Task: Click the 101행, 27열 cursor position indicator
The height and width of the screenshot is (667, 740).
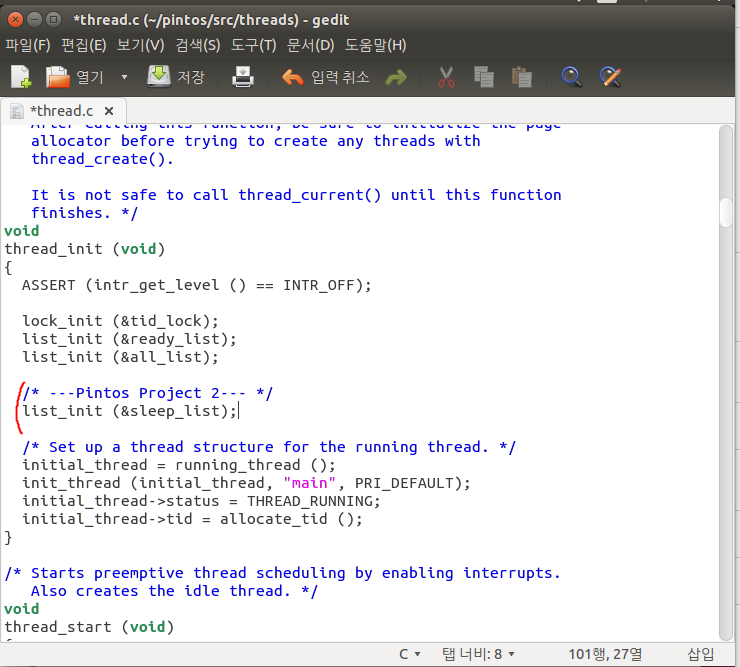Action: pos(605,654)
